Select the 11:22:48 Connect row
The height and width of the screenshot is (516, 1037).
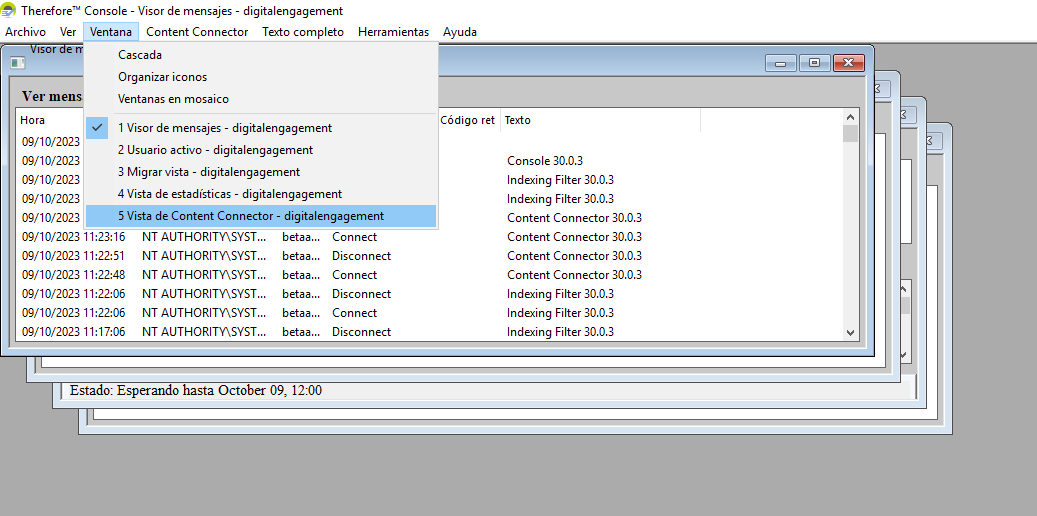pos(430,275)
